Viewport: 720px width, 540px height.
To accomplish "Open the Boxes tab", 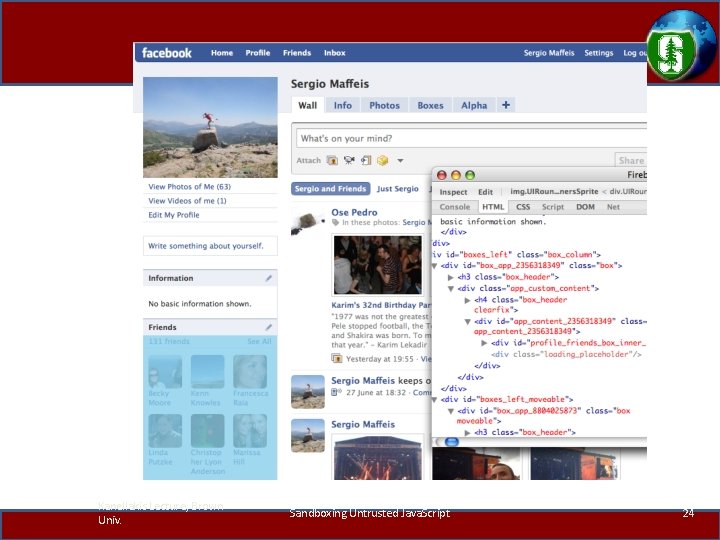I will 430,105.
